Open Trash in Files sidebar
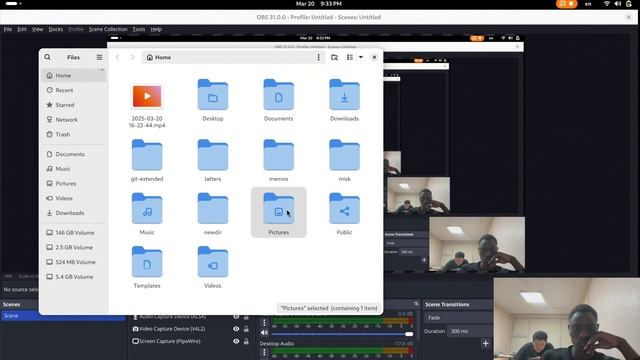 [73, 134]
